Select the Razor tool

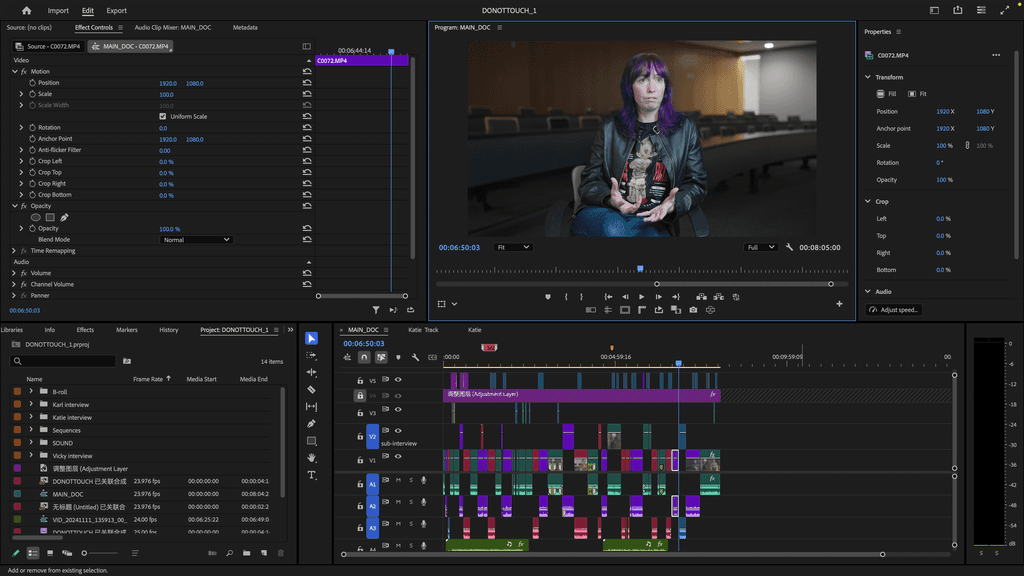point(312,389)
